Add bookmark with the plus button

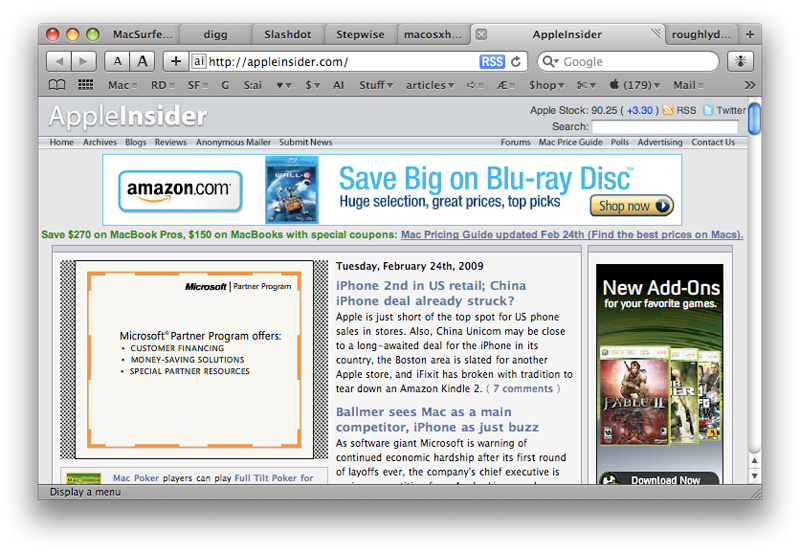[x=176, y=62]
